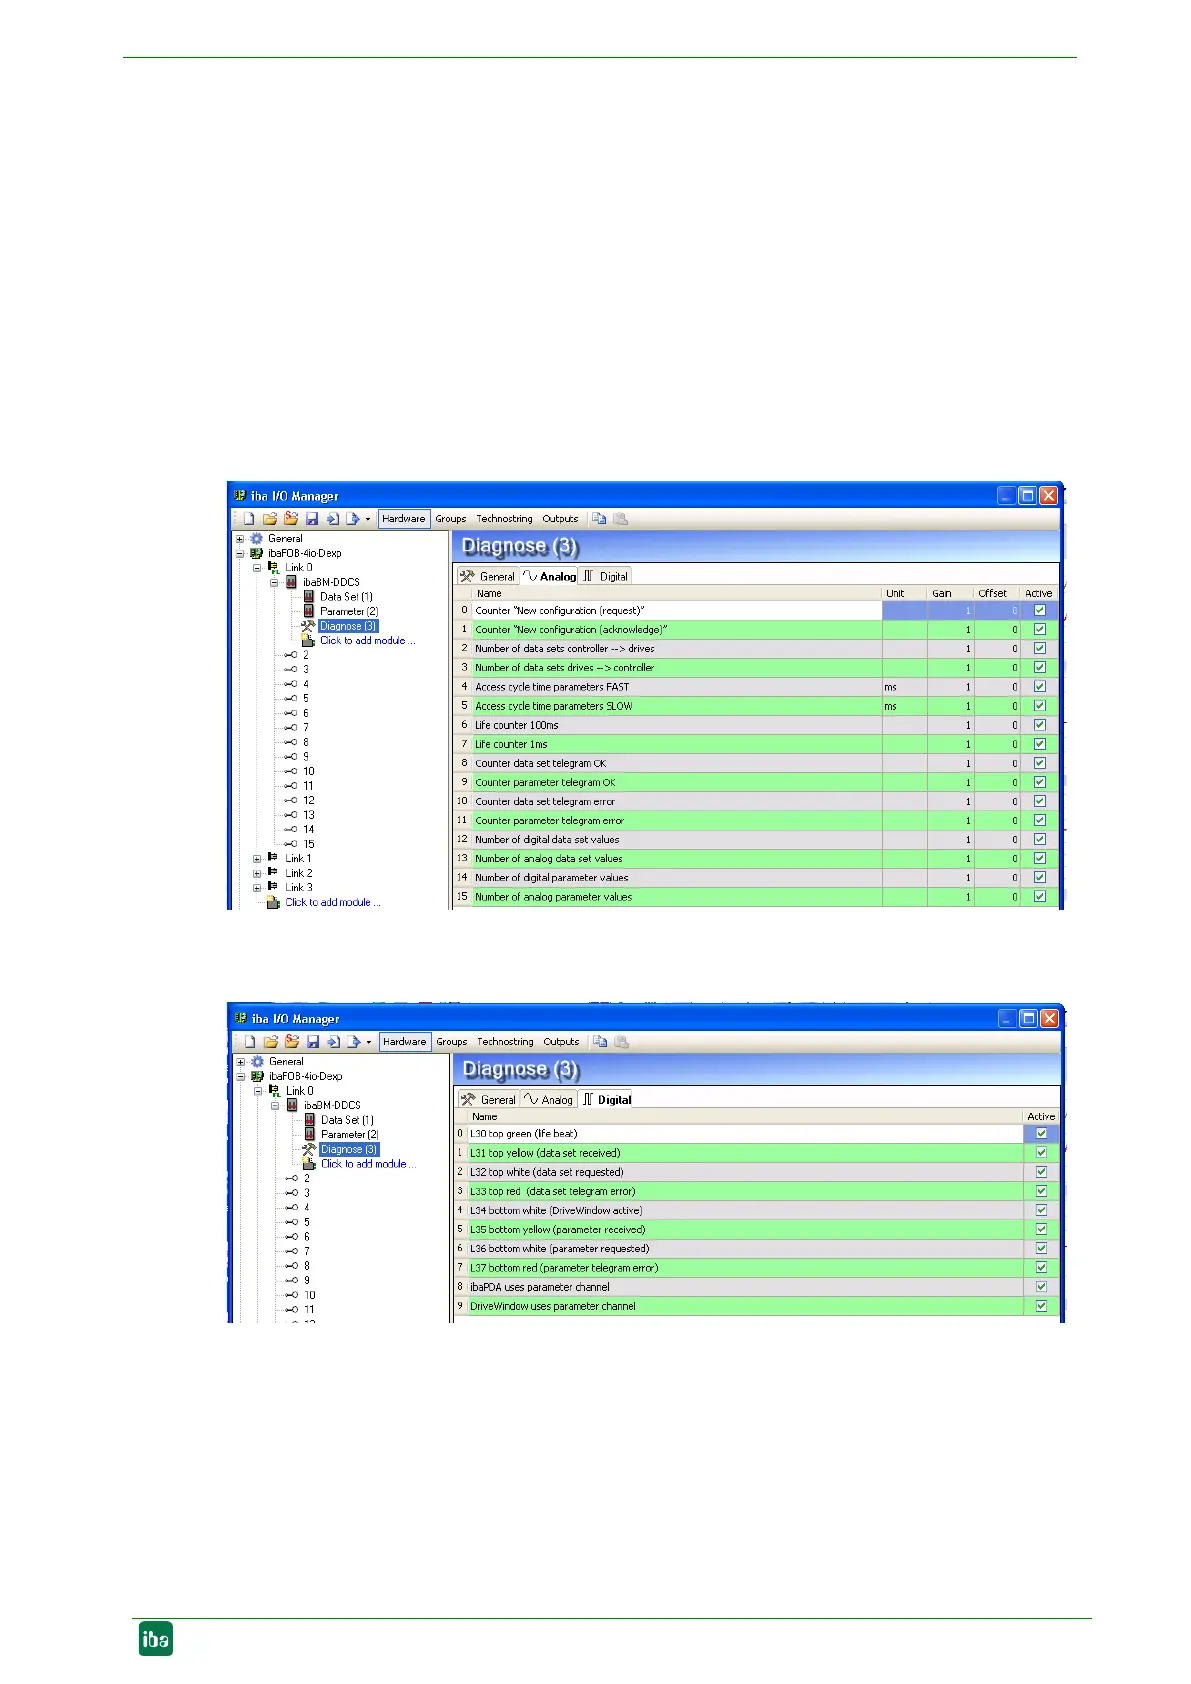Click Hardware button in Digital-tab window toolbar
This screenshot has width=1191, height=1684.
pyautogui.click(x=405, y=1042)
